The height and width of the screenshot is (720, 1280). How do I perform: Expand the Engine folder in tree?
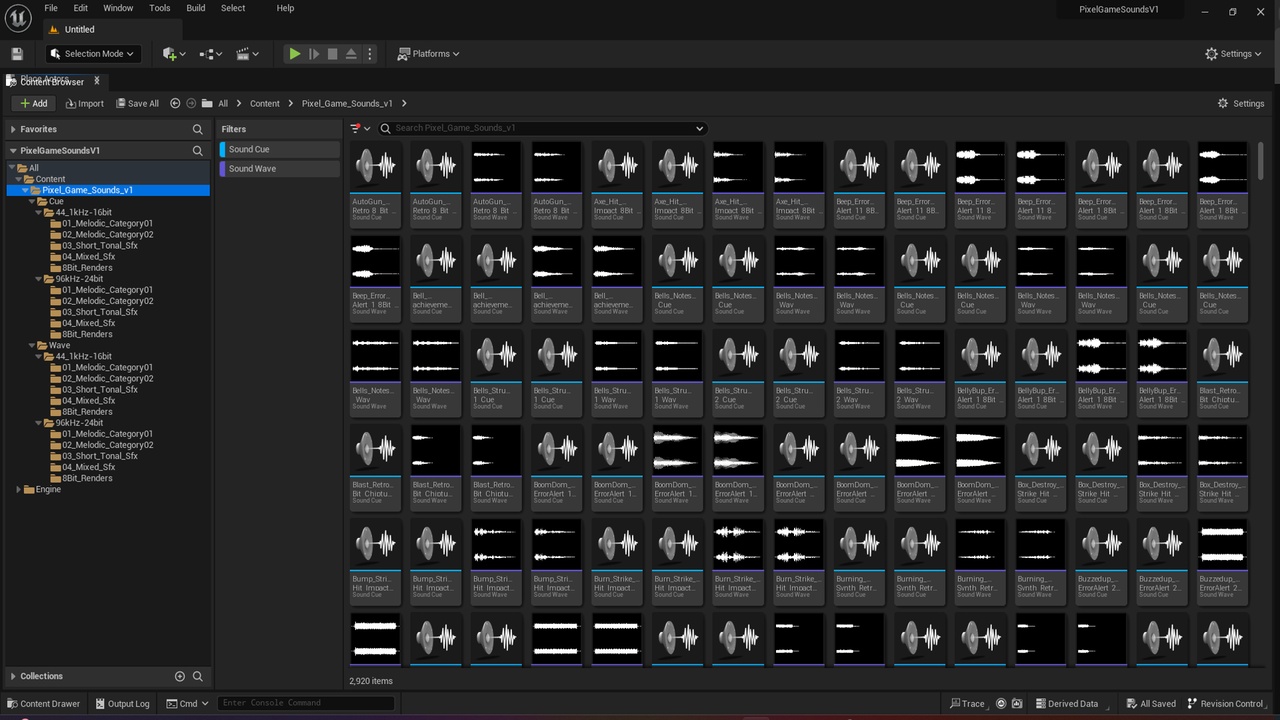[x=18, y=489]
